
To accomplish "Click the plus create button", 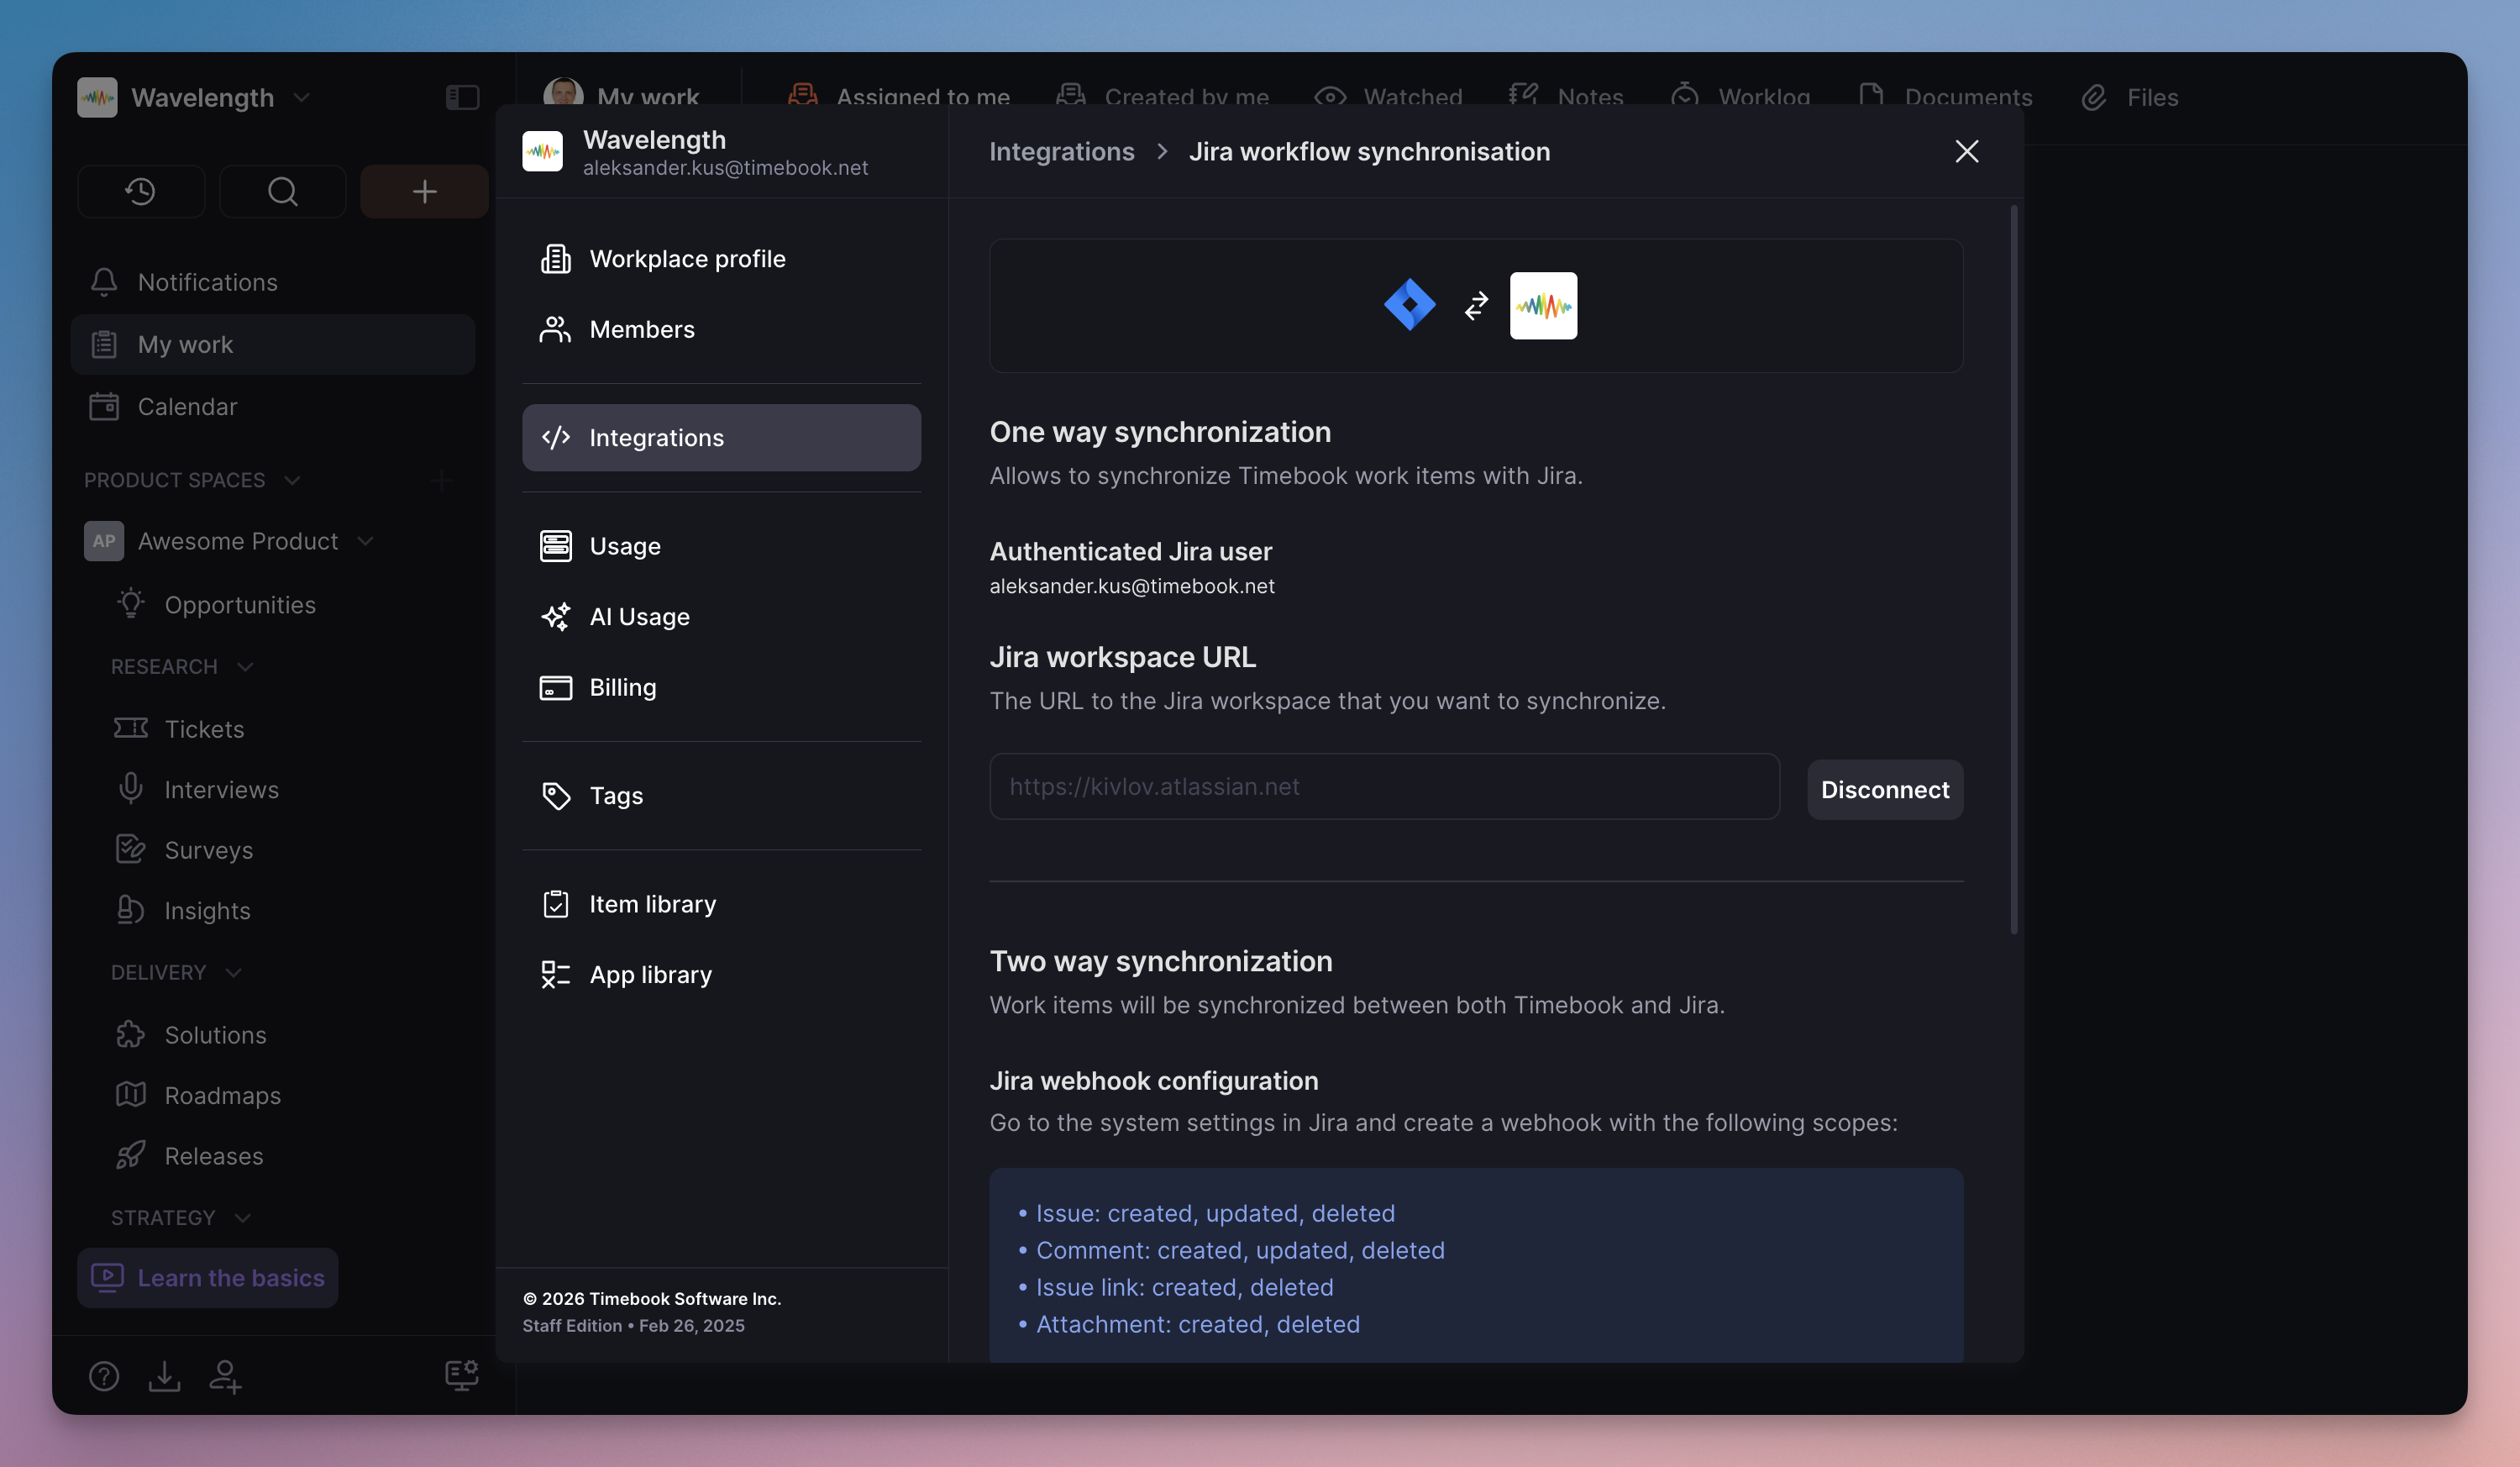I will click(x=424, y=191).
